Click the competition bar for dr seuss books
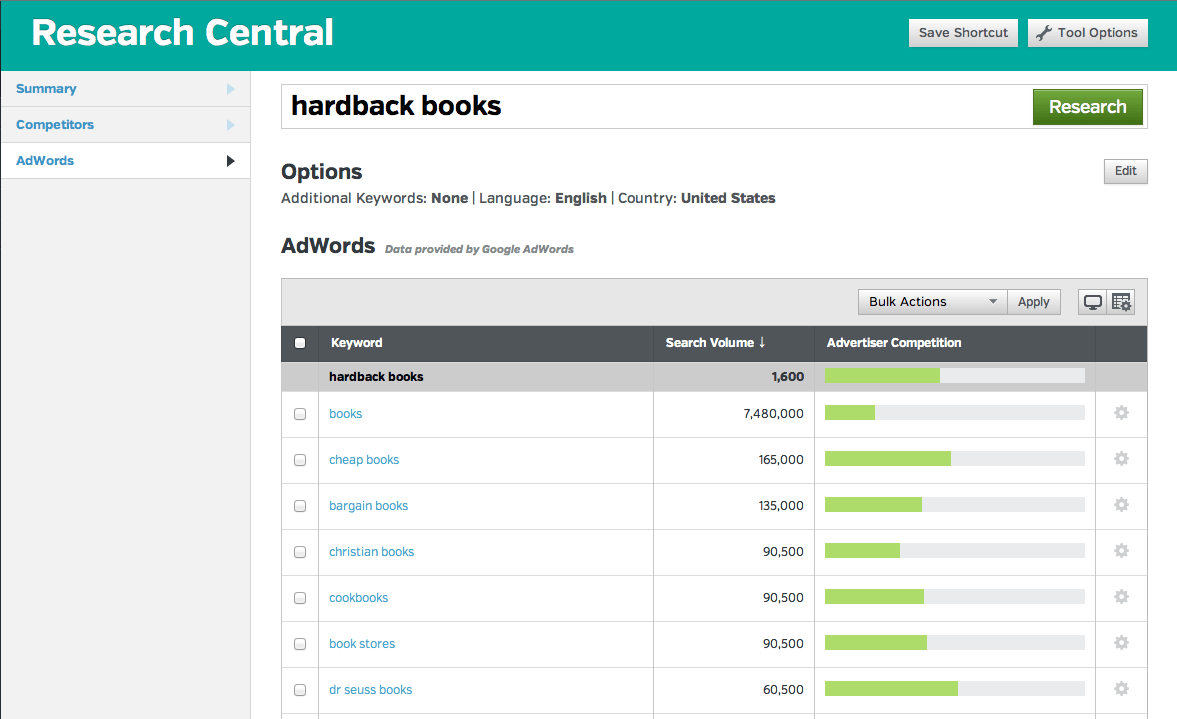 955,689
